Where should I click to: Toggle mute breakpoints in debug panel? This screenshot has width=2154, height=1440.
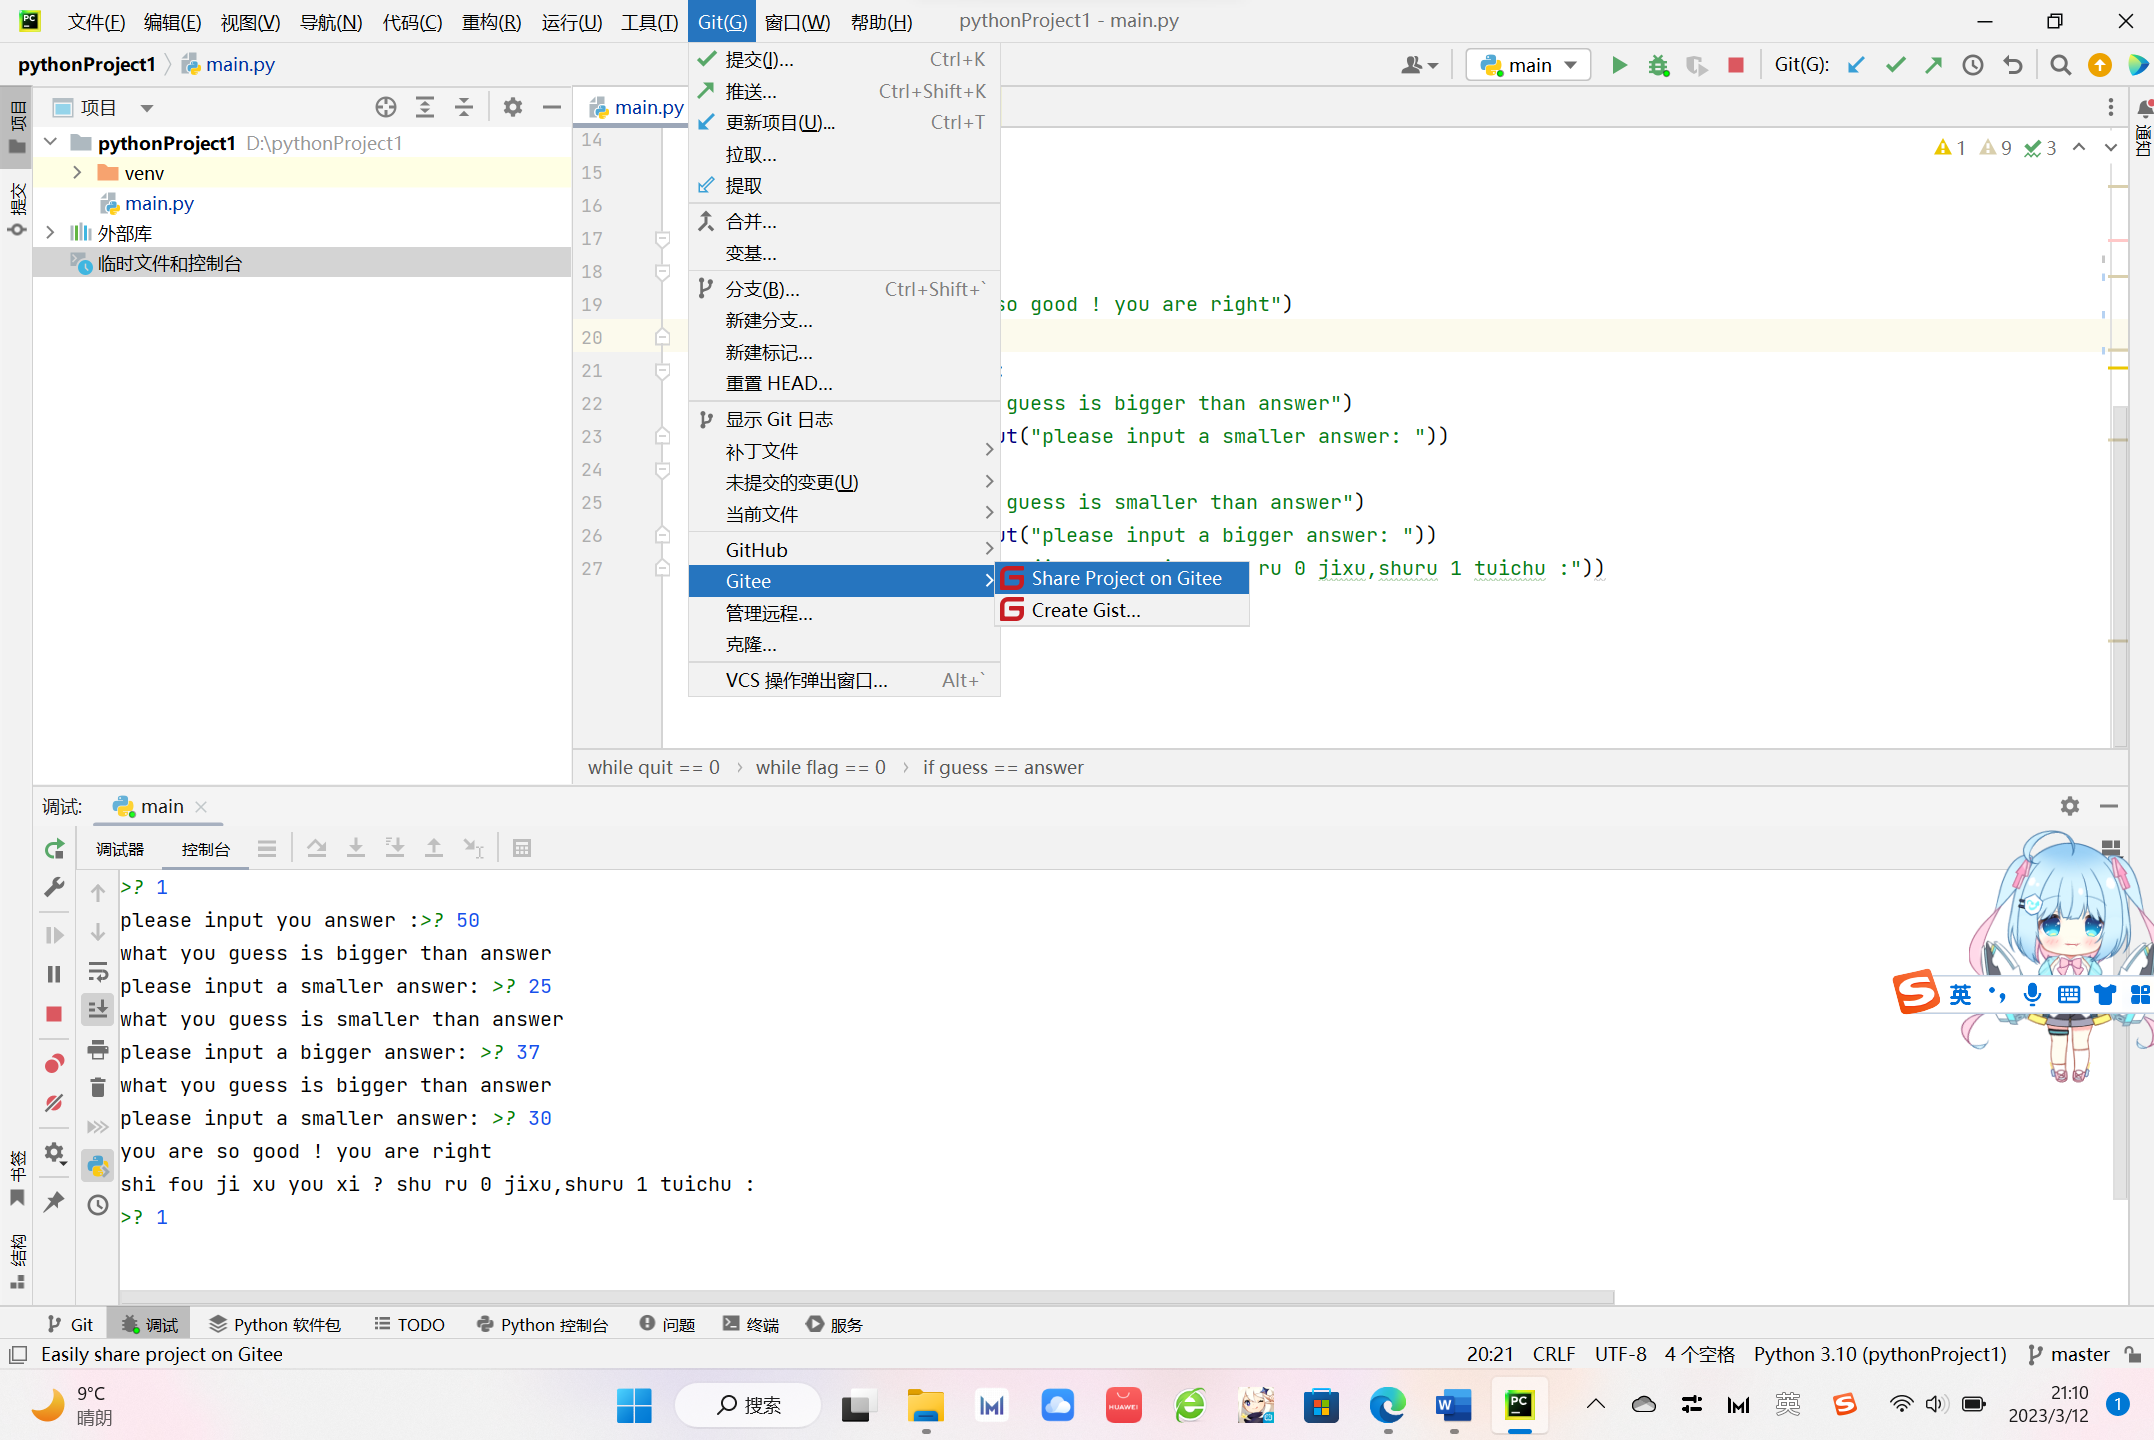(x=55, y=1103)
